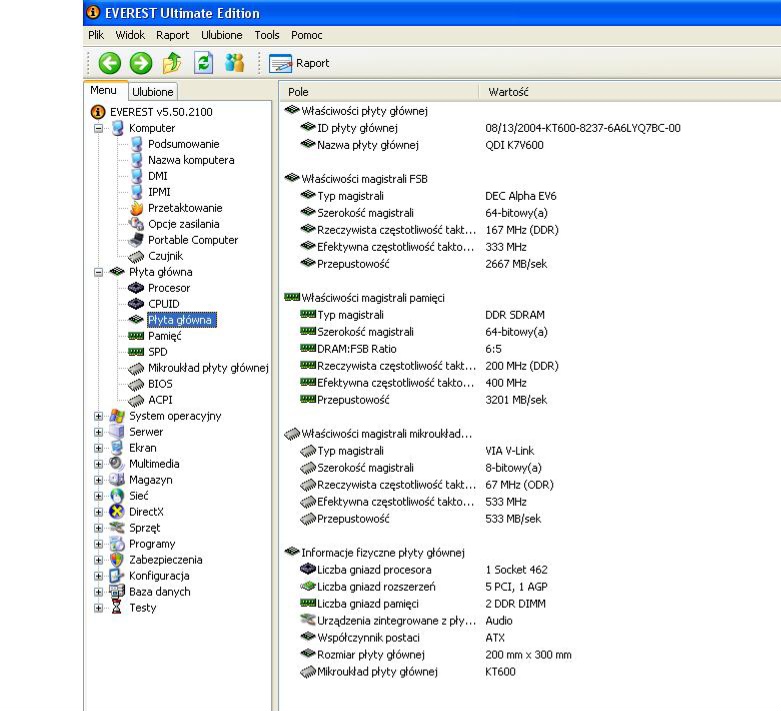Screen dimensions: 781x711
Task: Click the Pamięć memory module icon
Action: point(136,336)
